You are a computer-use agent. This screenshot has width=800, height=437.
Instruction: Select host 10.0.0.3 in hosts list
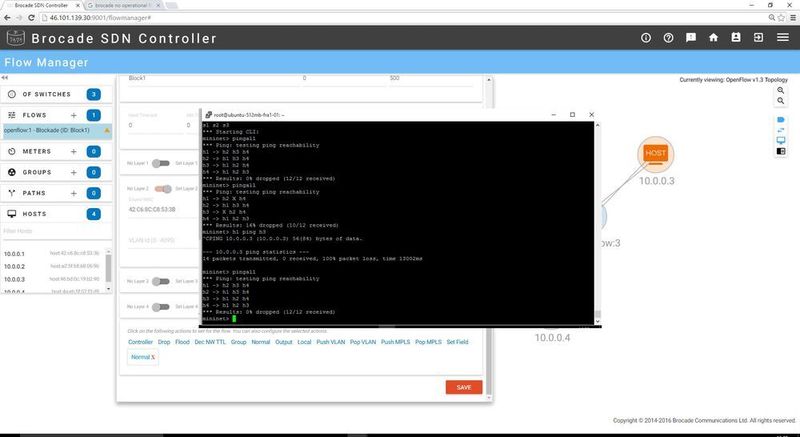click(53, 279)
